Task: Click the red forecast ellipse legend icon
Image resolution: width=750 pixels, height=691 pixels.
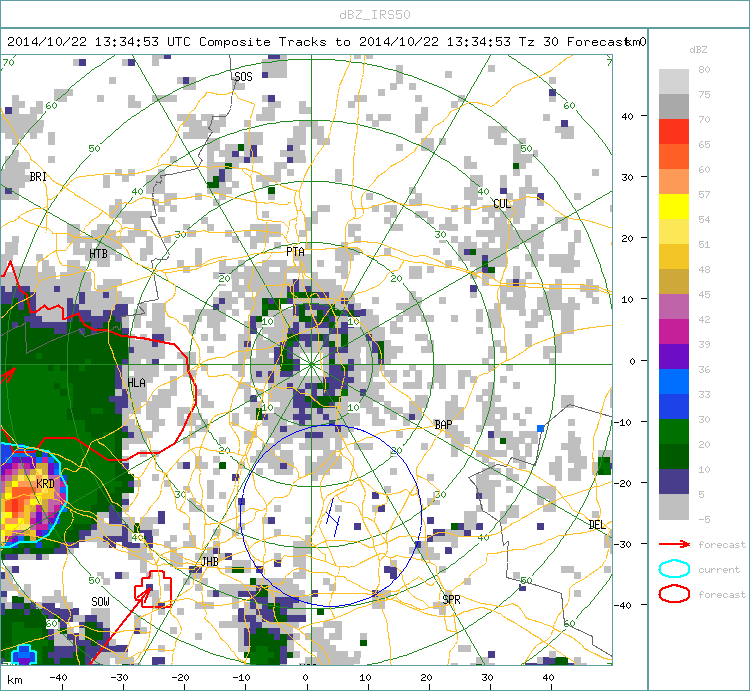Action: (x=674, y=594)
